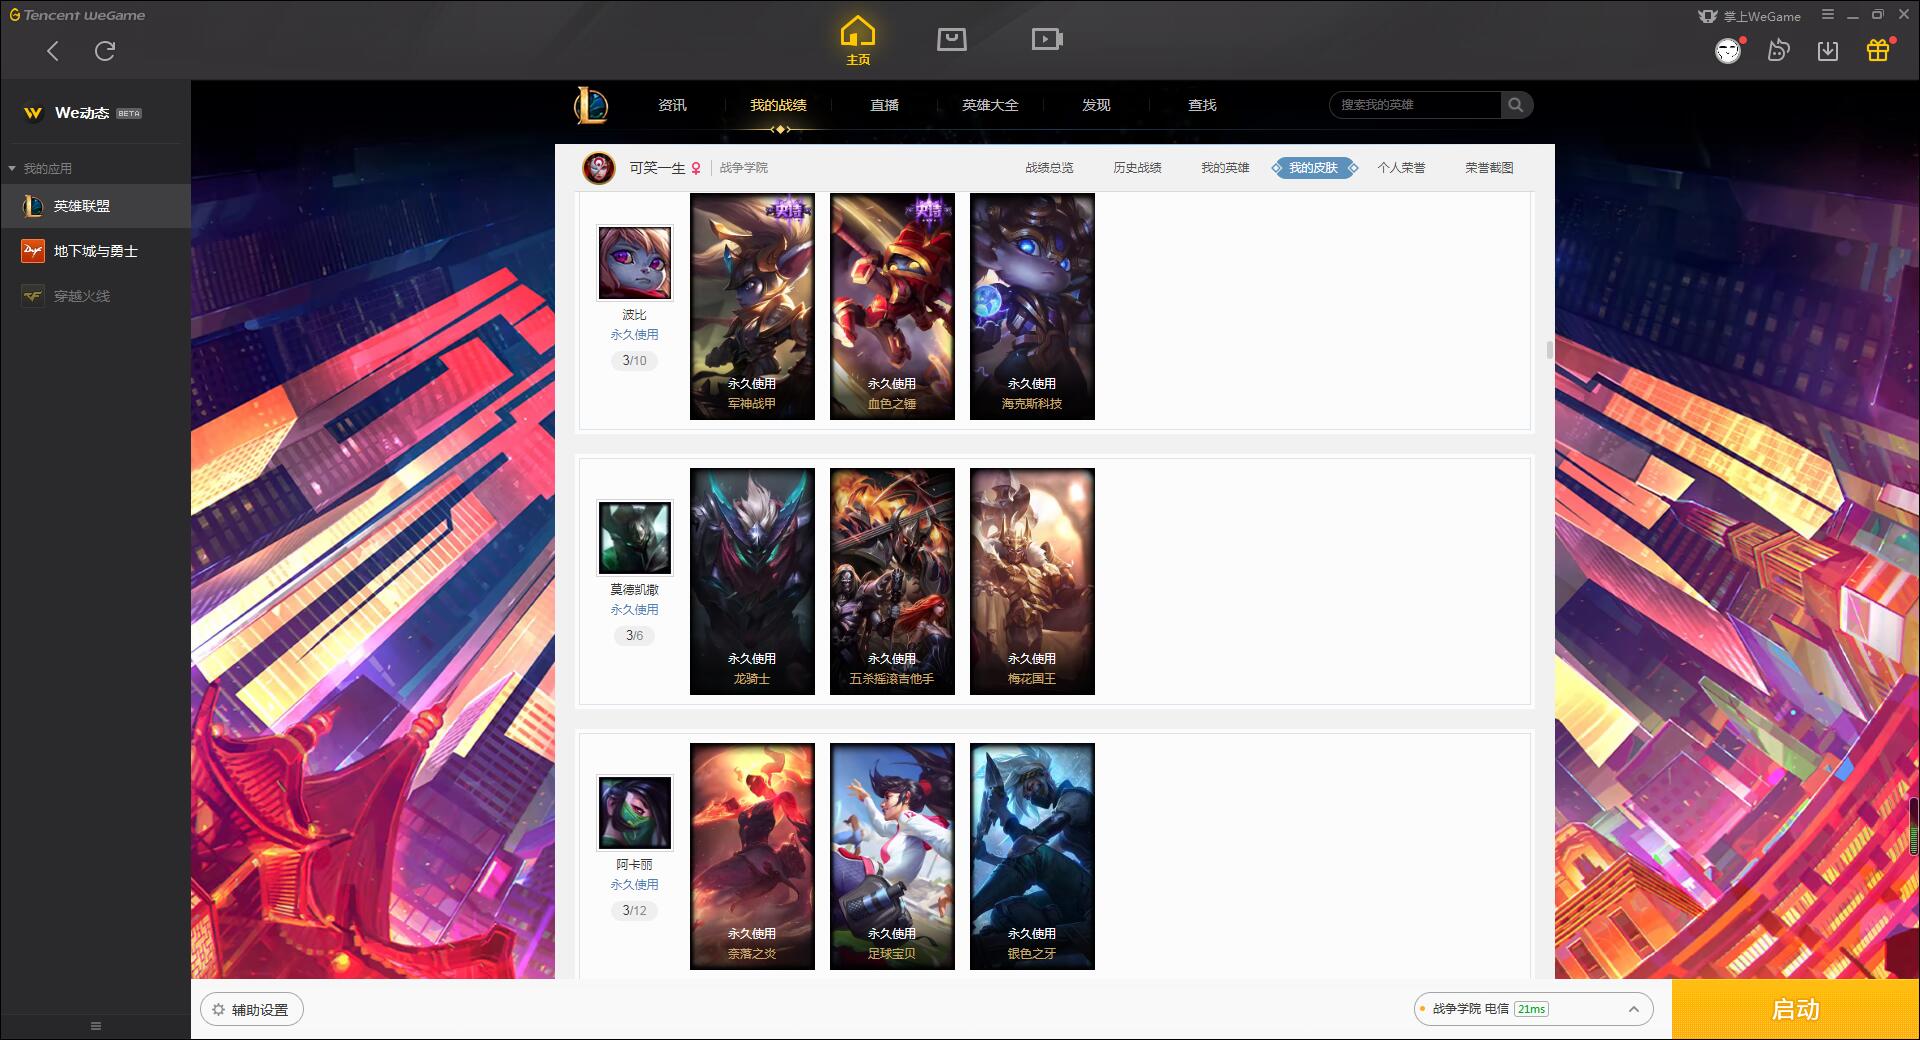The width and height of the screenshot is (1920, 1040).
Task: Open the 查找 tab
Action: point(1202,105)
